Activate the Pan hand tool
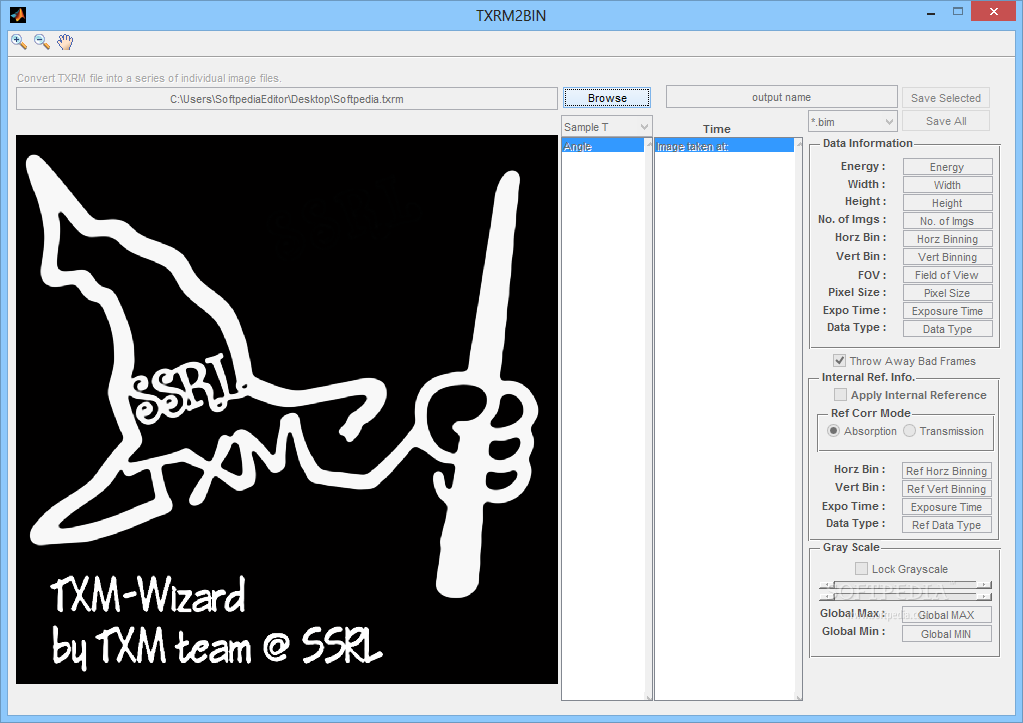 [x=65, y=42]
